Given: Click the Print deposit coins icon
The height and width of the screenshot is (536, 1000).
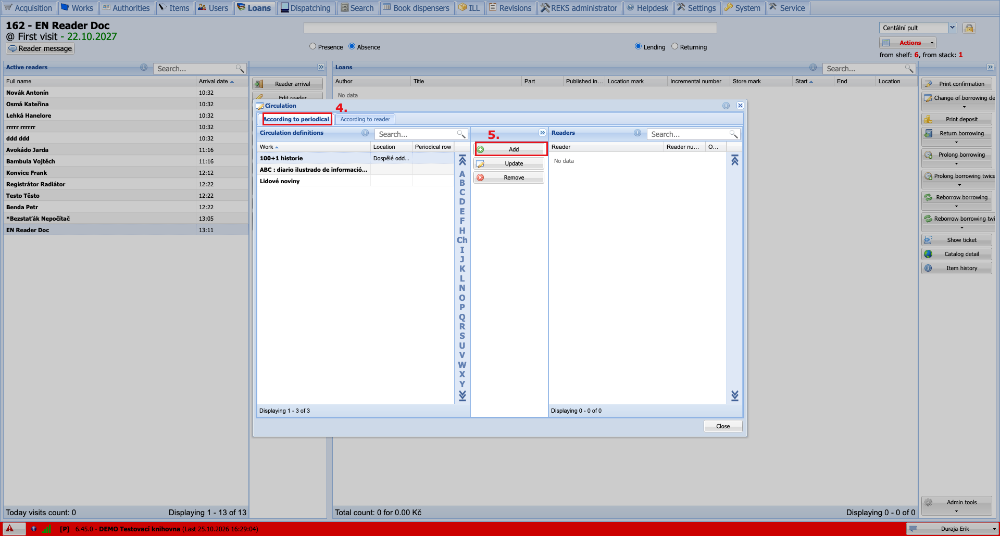Looking at the screenshot, I should (x=929, y=119).
